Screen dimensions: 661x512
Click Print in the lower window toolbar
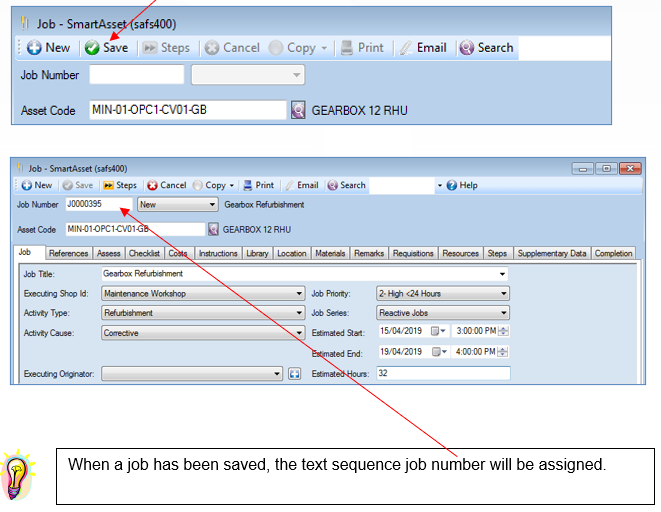tap(258, 185)
